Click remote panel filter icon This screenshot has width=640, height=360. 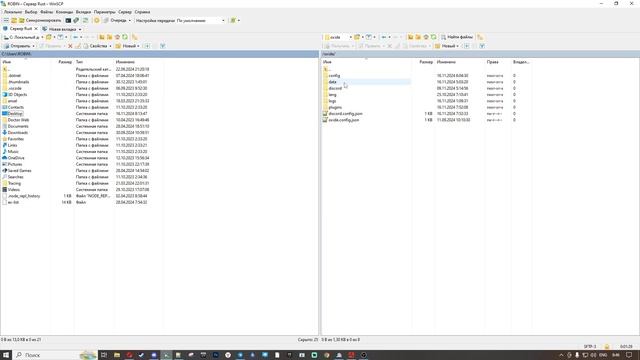coord(369,37)
